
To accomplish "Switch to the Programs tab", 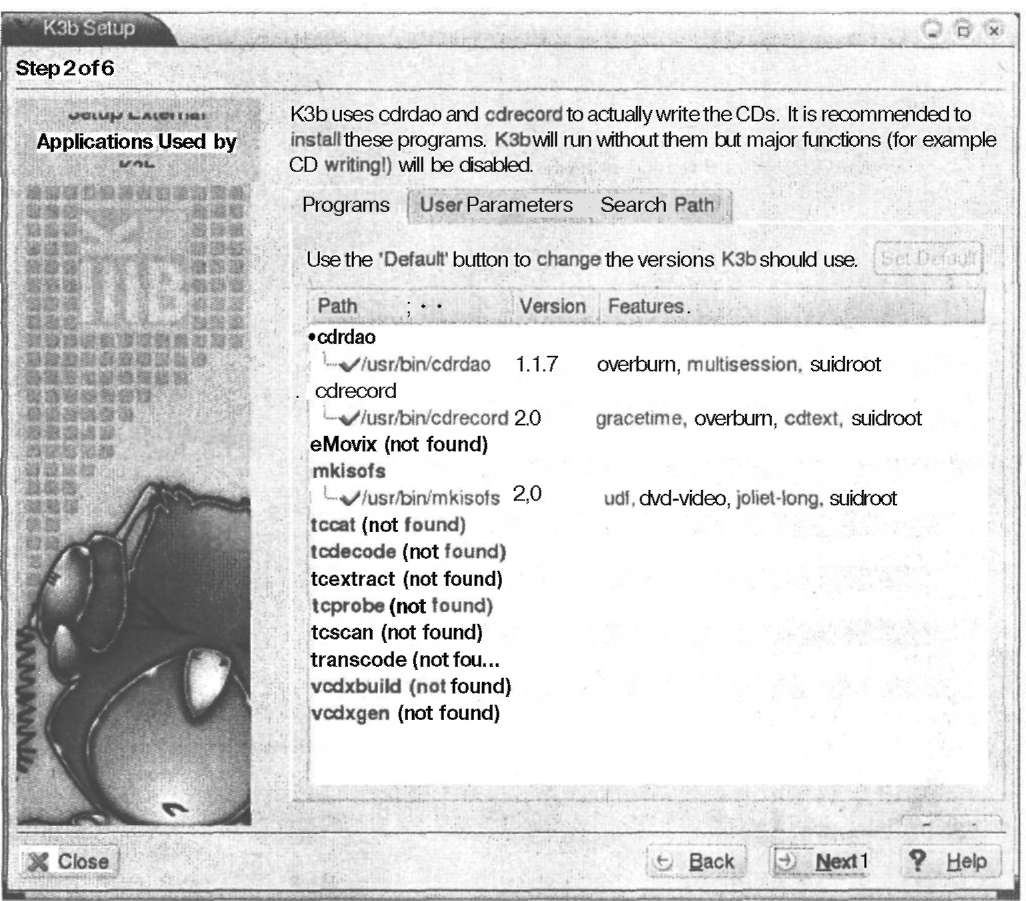I will [345, 205].
